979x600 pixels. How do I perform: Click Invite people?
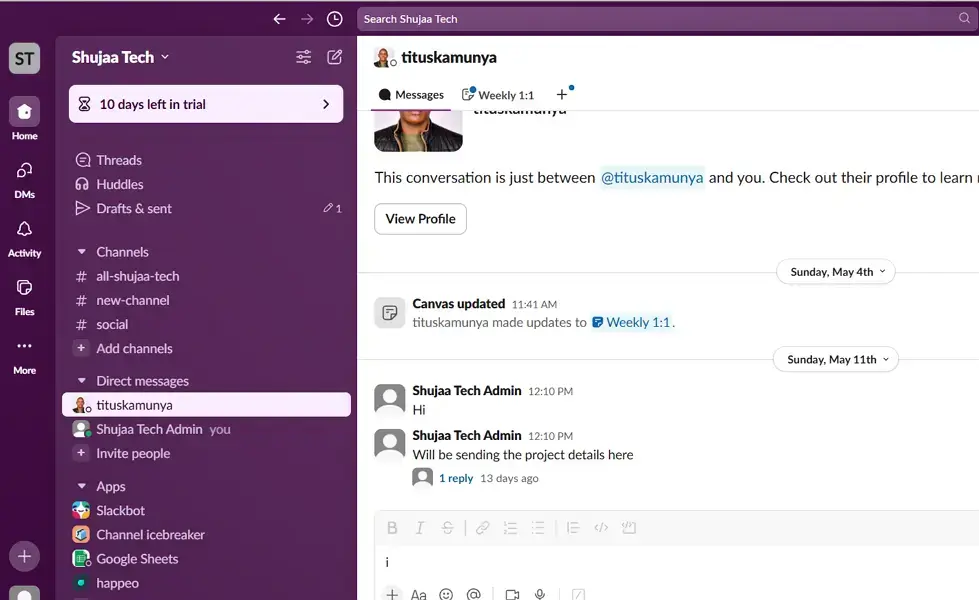coord(206,453)
